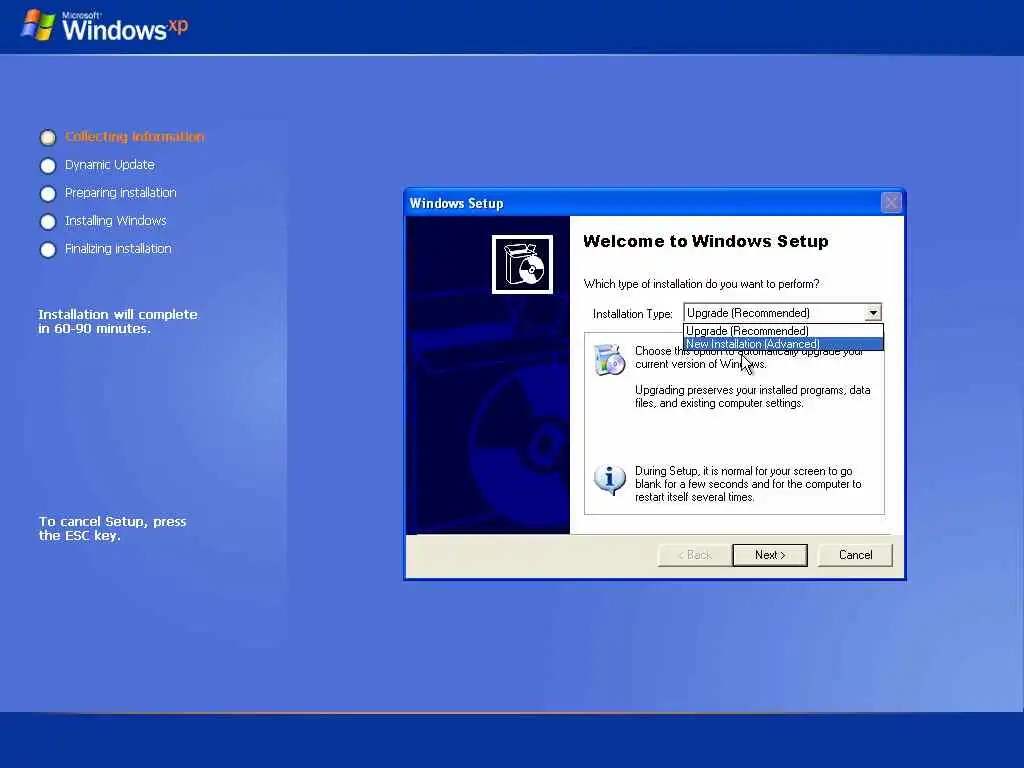Click the Cancel button
Image resolution: width=1024 pixels, height=768 pixels.
click(855, 555)
